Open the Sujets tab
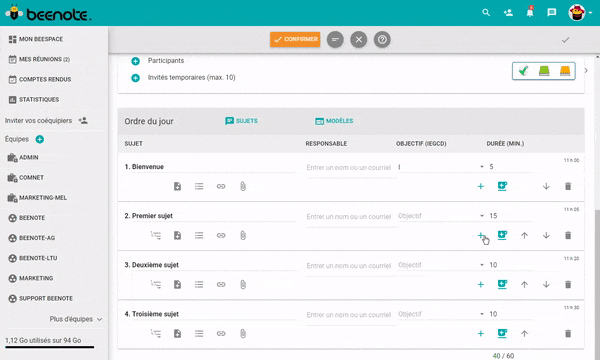Screen dimensions: 600x360 point(241,121)
